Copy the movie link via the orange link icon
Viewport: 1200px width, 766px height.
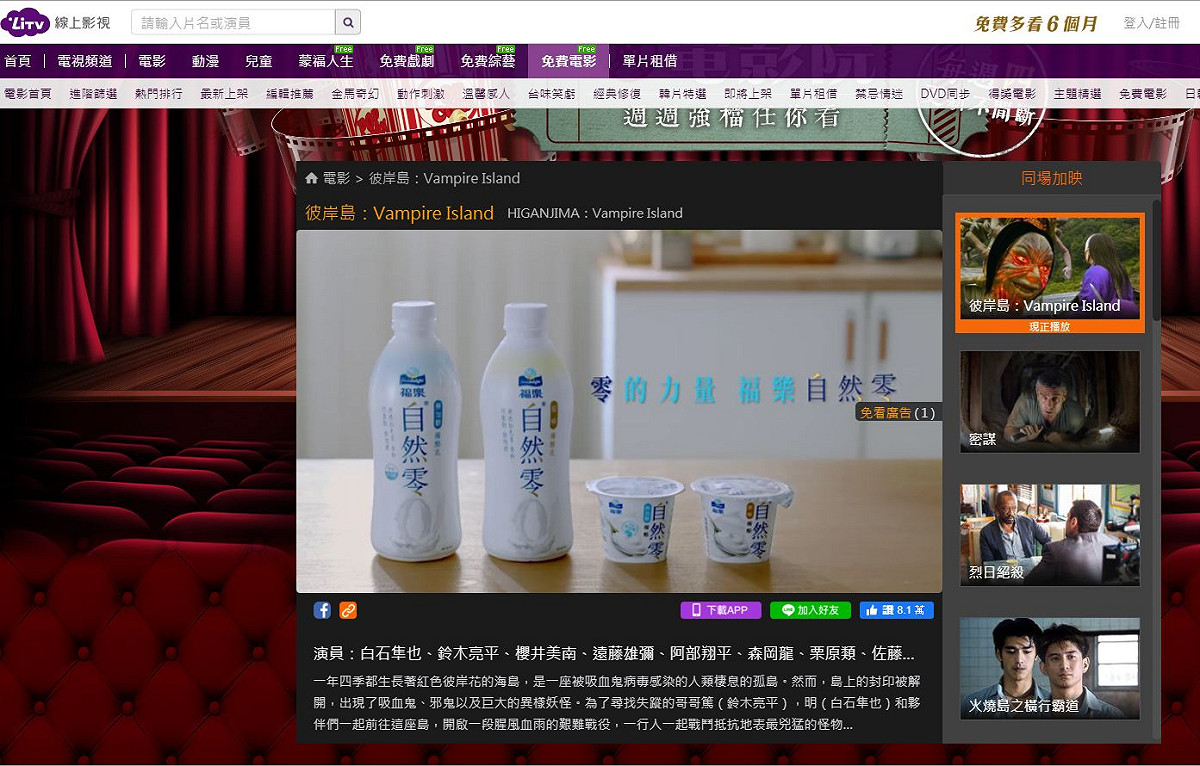pyautogui.click(x=348, y=610)
